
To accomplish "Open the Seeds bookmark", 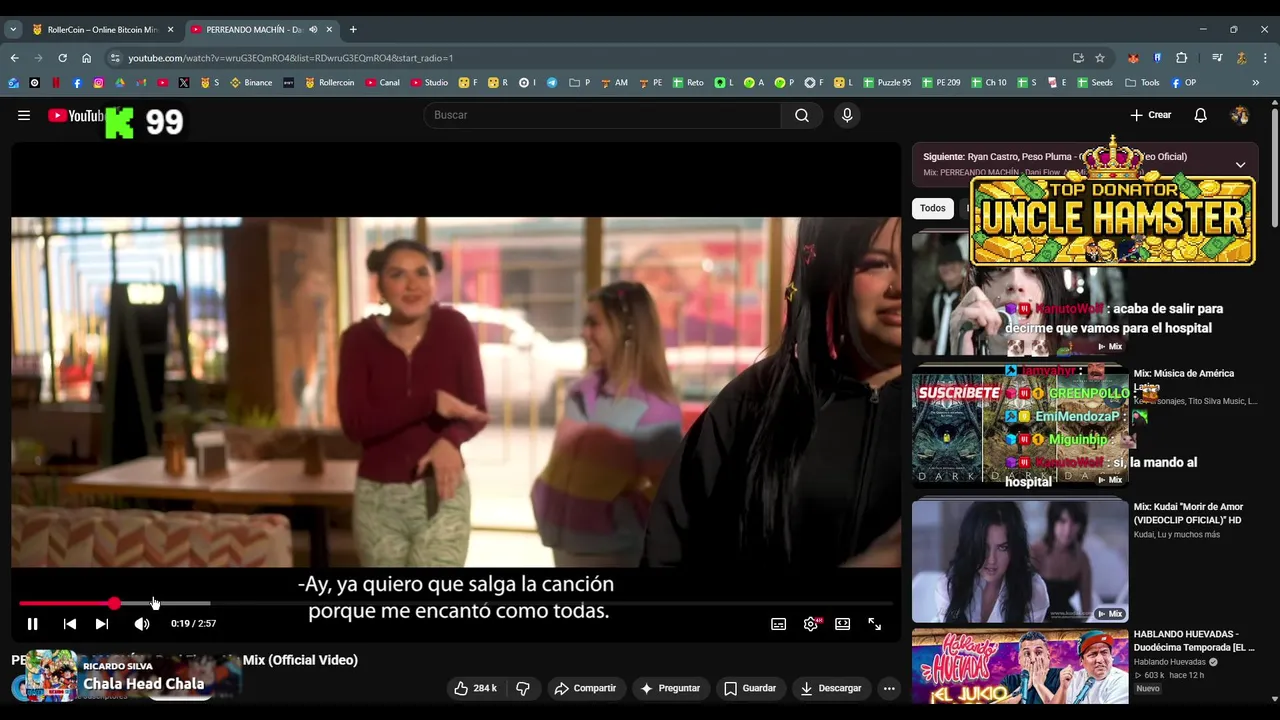I will [x=1095, y=83].
